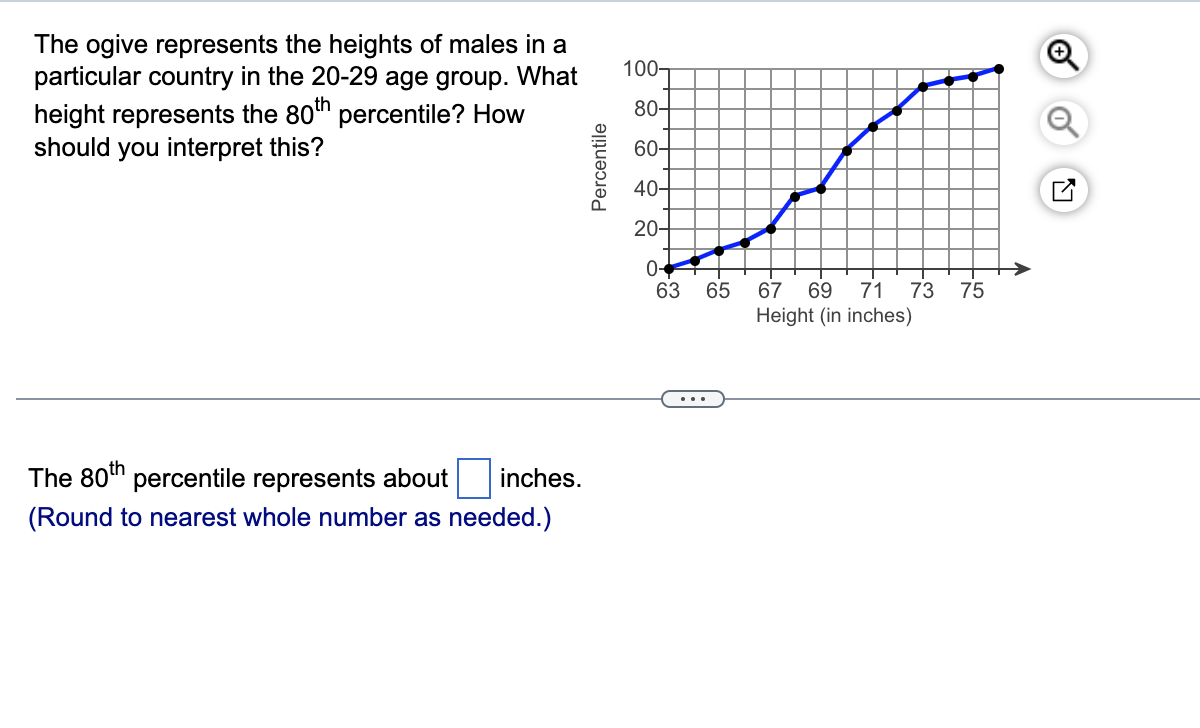Image resolution: width=1200 pixels, height=728 pixels.
Task: Select the magnifier with minus sign
Action: (x=1062, y=124)
